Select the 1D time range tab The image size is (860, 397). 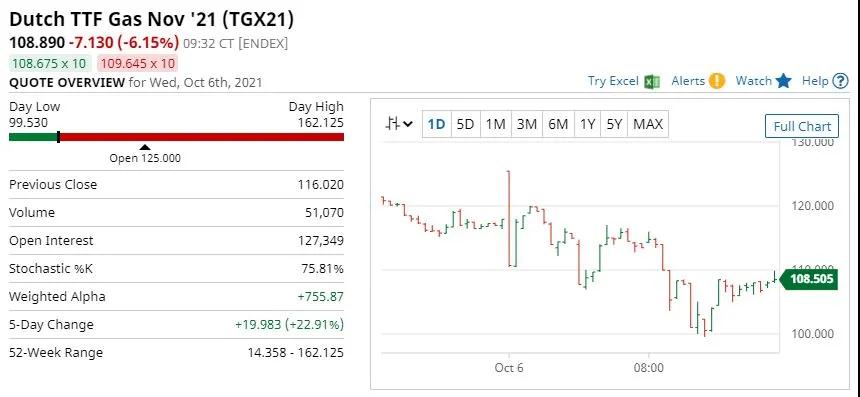pos(437,124)
